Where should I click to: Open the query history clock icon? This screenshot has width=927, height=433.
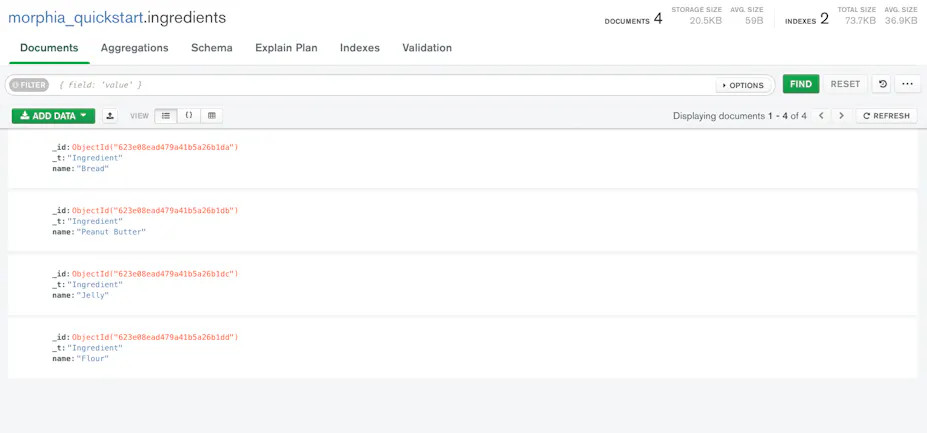pos(882,85)
